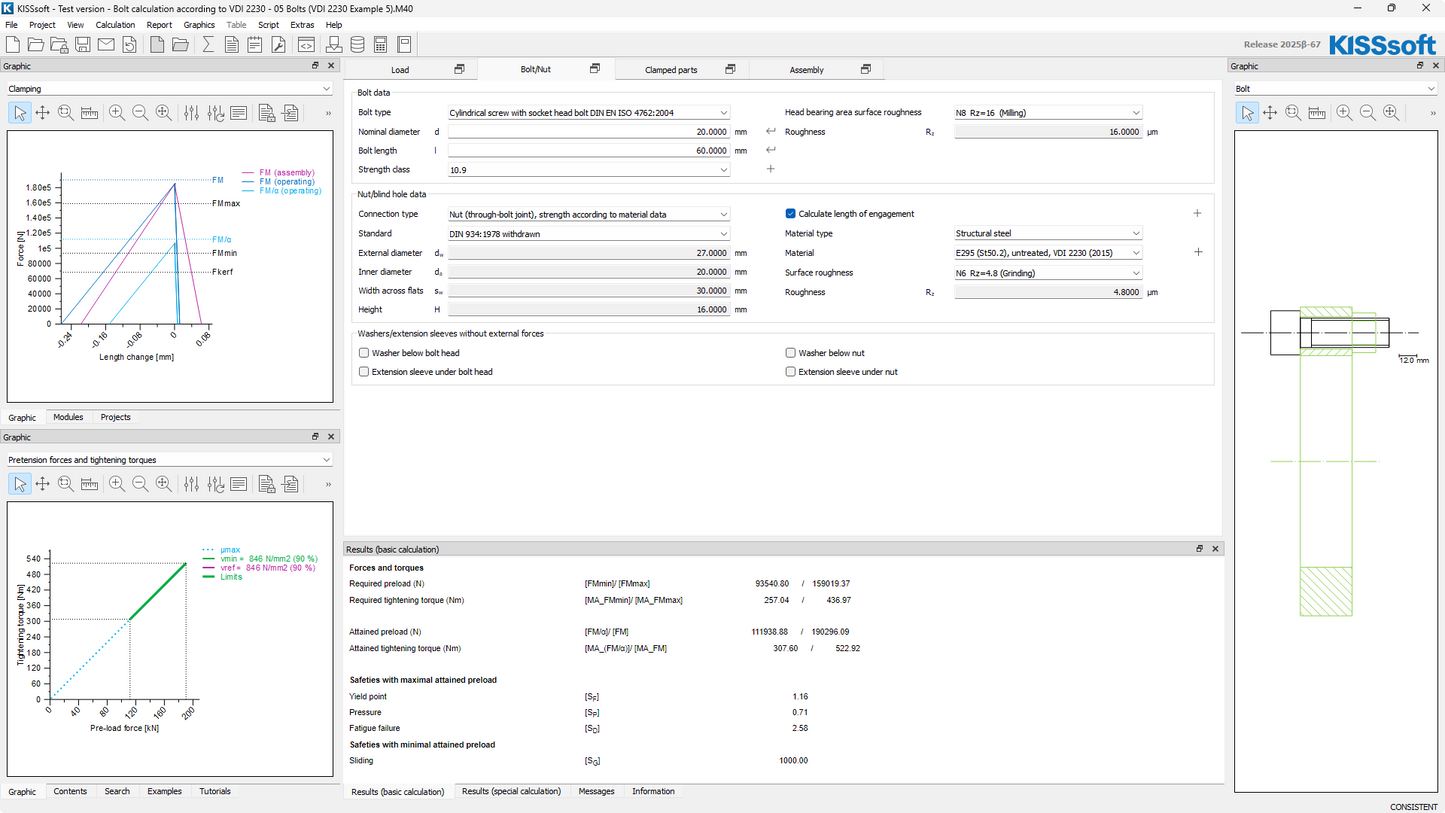
Task: Open the Calculation menu
Action: click(115, 25)
